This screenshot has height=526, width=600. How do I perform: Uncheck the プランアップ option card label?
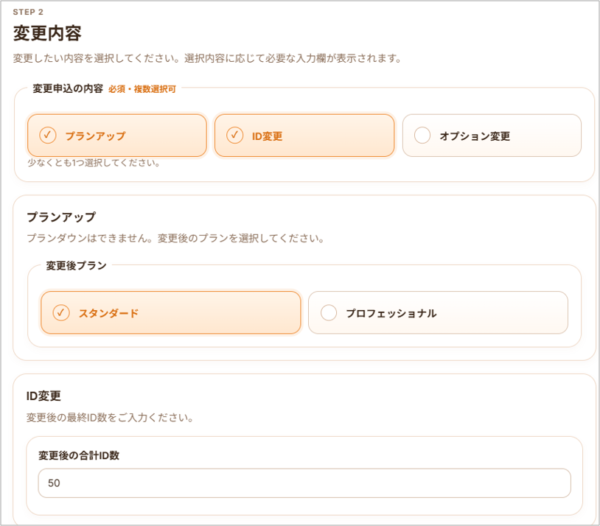[95, 135]
